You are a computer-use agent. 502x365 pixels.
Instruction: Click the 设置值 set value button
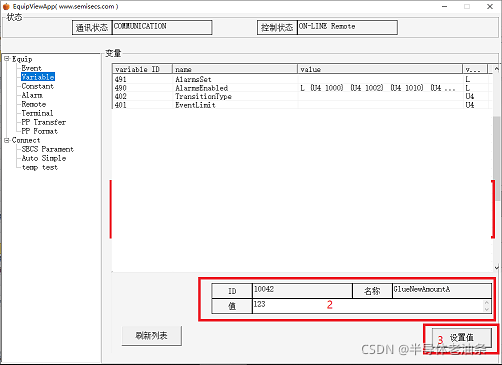pyautogui.click(x=462, y=338)
